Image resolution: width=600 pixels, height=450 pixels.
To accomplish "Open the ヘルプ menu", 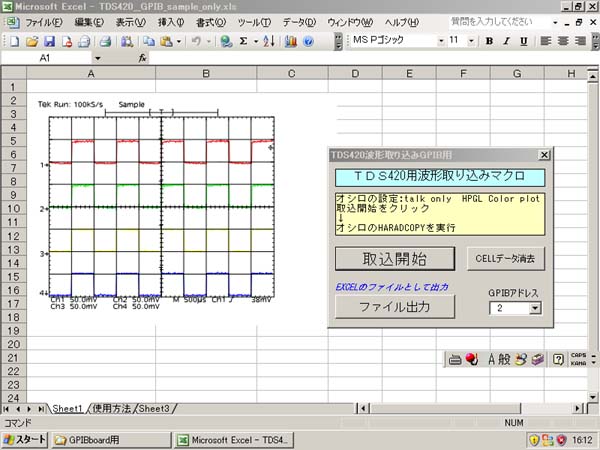I will click(x=402, y=23).
